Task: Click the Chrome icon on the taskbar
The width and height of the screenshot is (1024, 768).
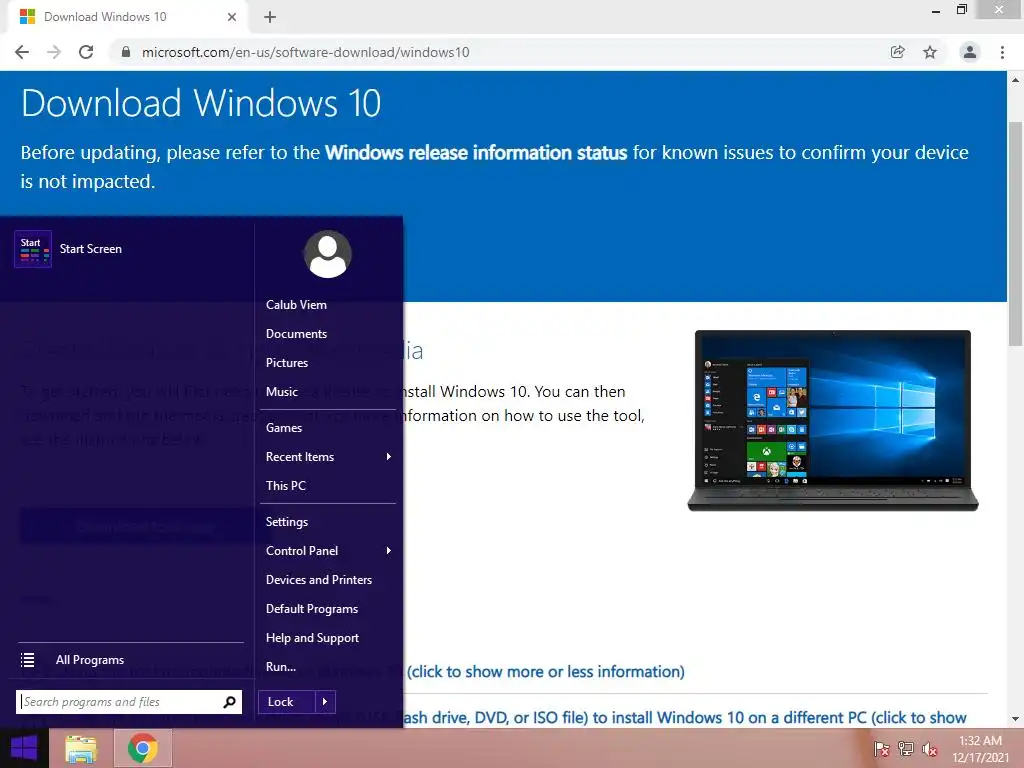Action: 142,748
